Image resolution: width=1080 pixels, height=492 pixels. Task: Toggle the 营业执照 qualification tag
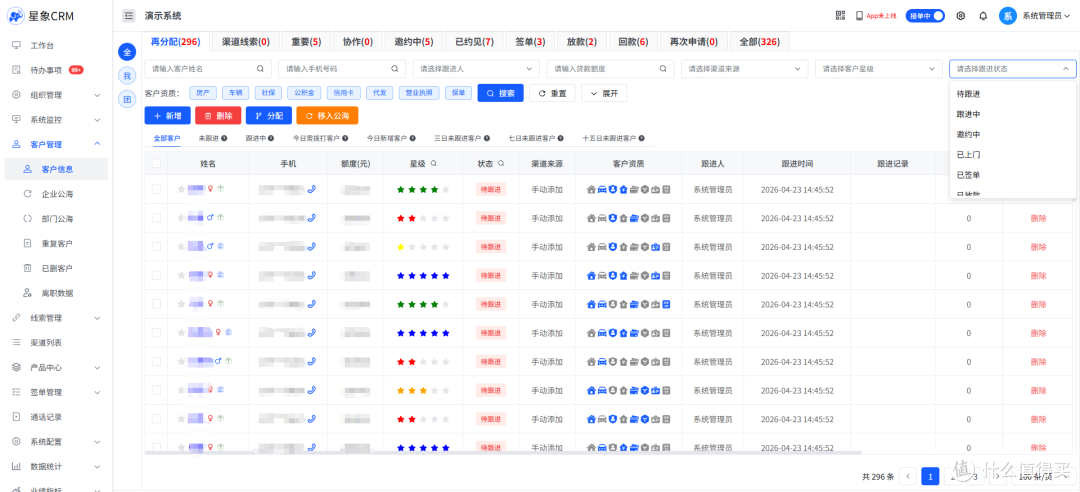tap(419, 92)
